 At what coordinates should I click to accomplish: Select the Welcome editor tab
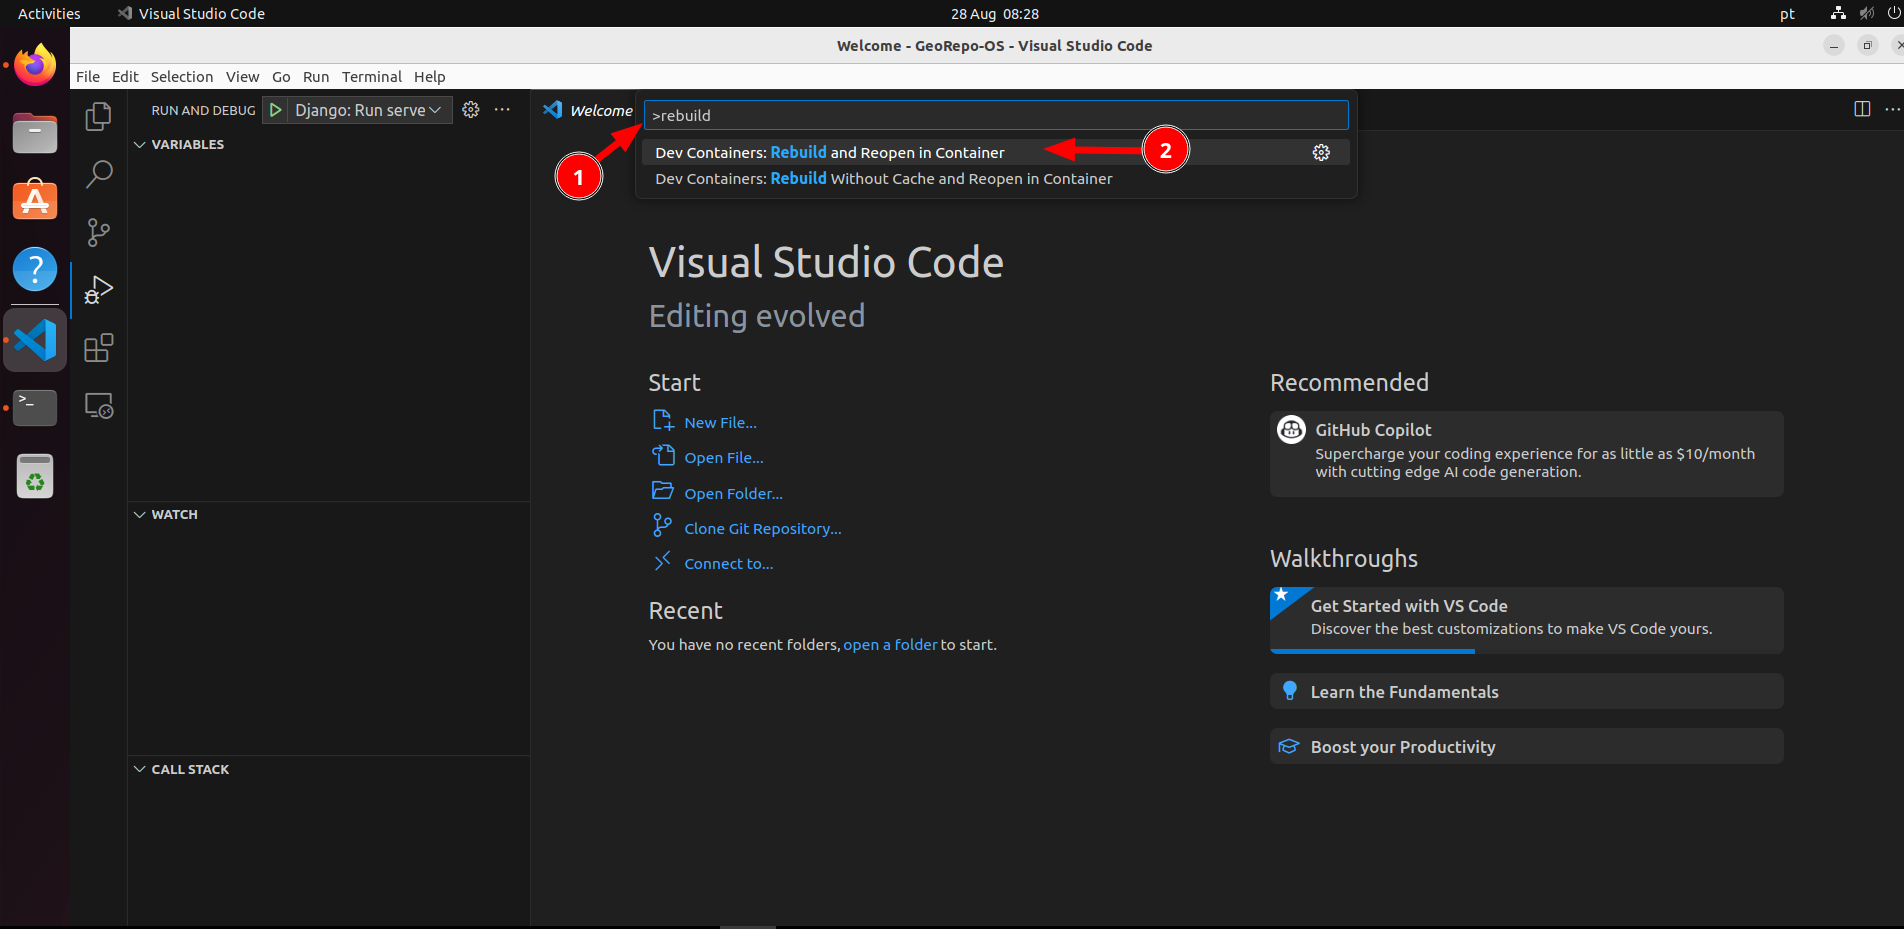(x=588, y=110)
